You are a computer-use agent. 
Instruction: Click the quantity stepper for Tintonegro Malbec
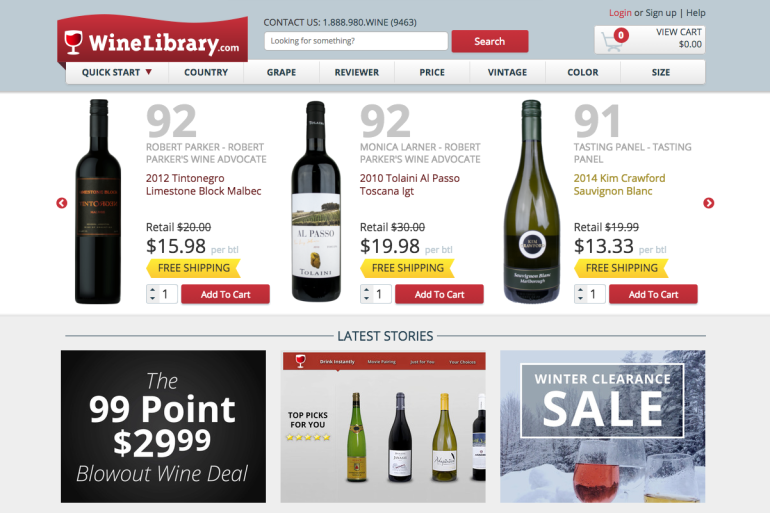click(152, 294)
